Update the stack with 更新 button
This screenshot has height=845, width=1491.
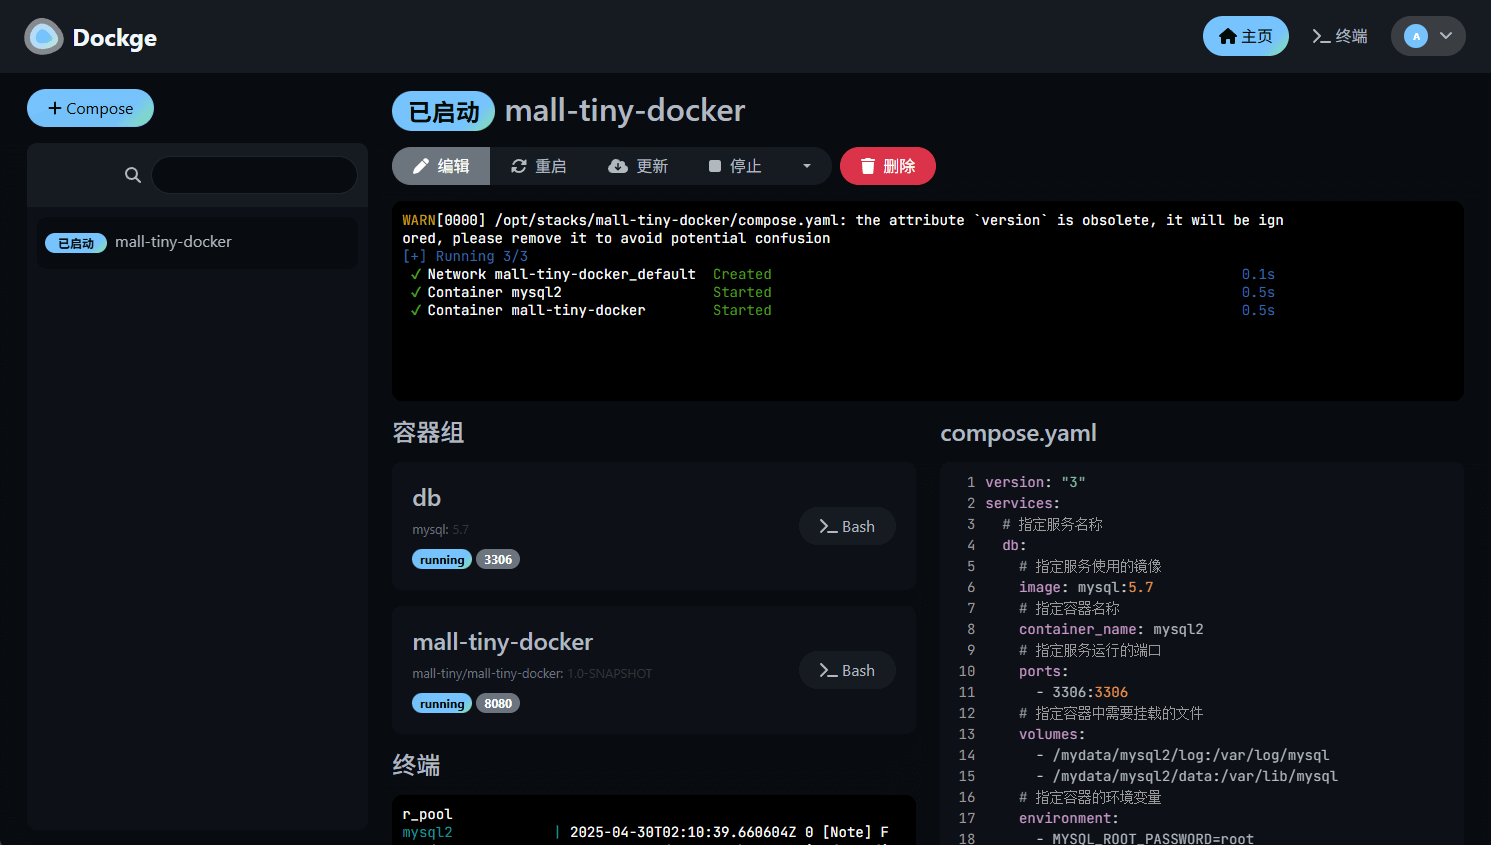[x=638, y=166]
